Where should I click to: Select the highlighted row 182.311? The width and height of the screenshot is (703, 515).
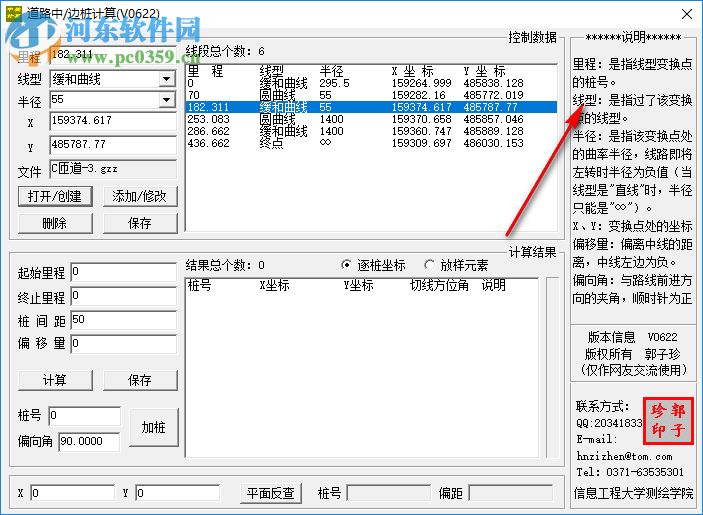[371, 107]
